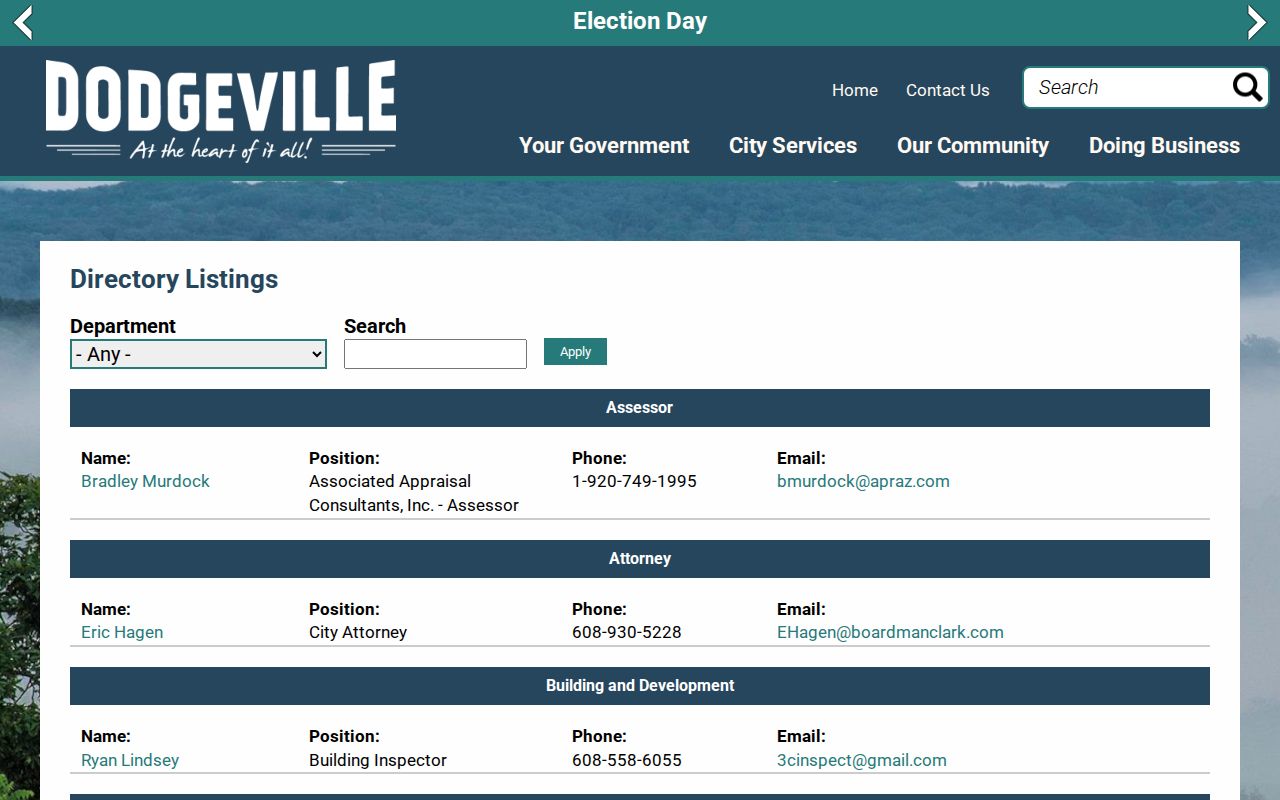Select phone number 608-930-5228
The height and width of the screenshot is (800, 1280).
tap(627, 632)
